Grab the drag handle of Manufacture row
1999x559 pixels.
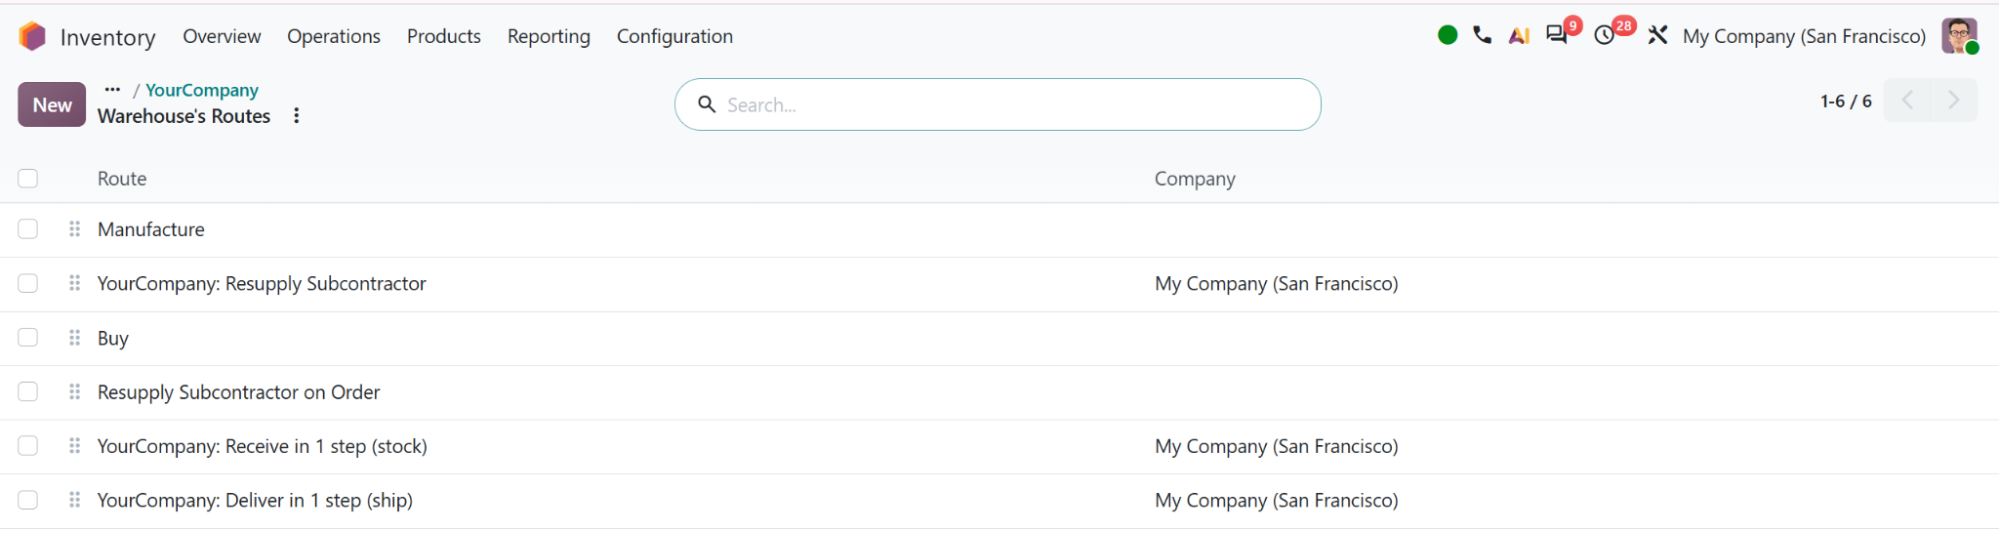click(x=74, y=229)
